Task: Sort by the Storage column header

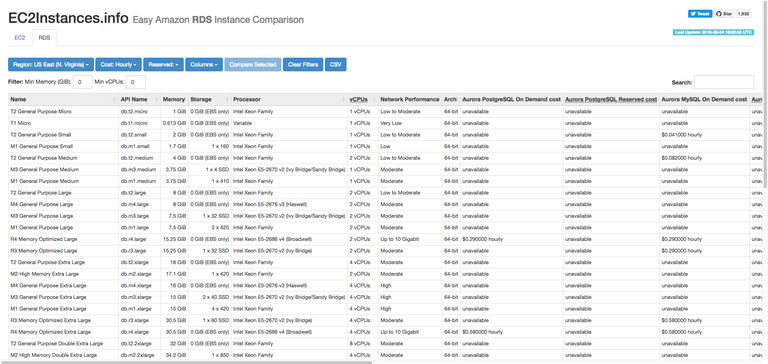Action: tap(209, 99)
